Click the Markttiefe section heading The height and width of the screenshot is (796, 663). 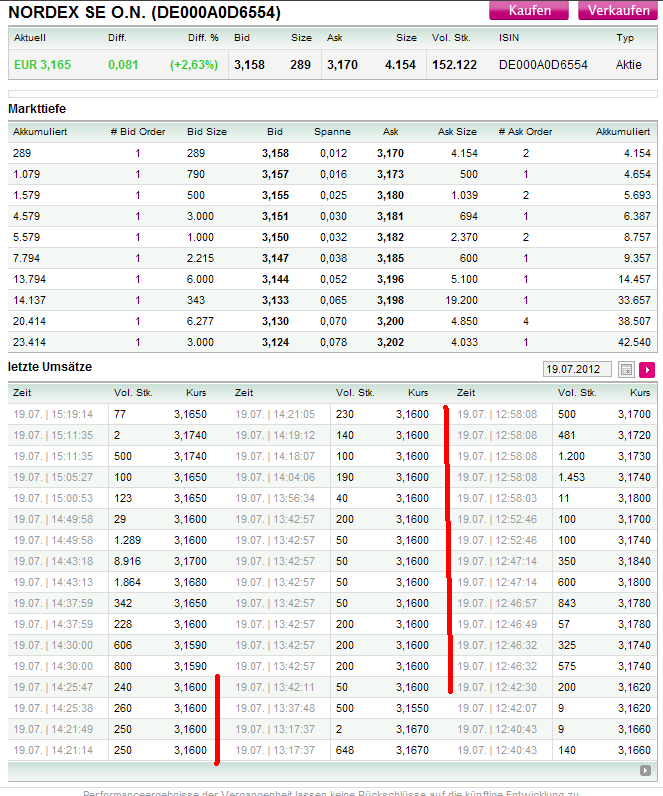37,109
